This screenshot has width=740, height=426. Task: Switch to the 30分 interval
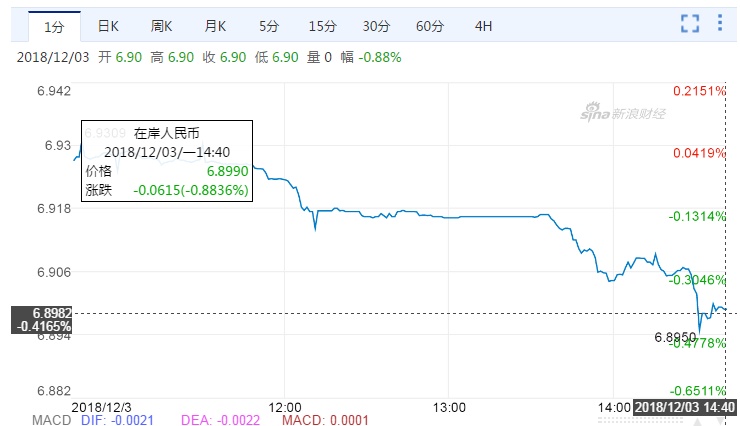(376, 23)
